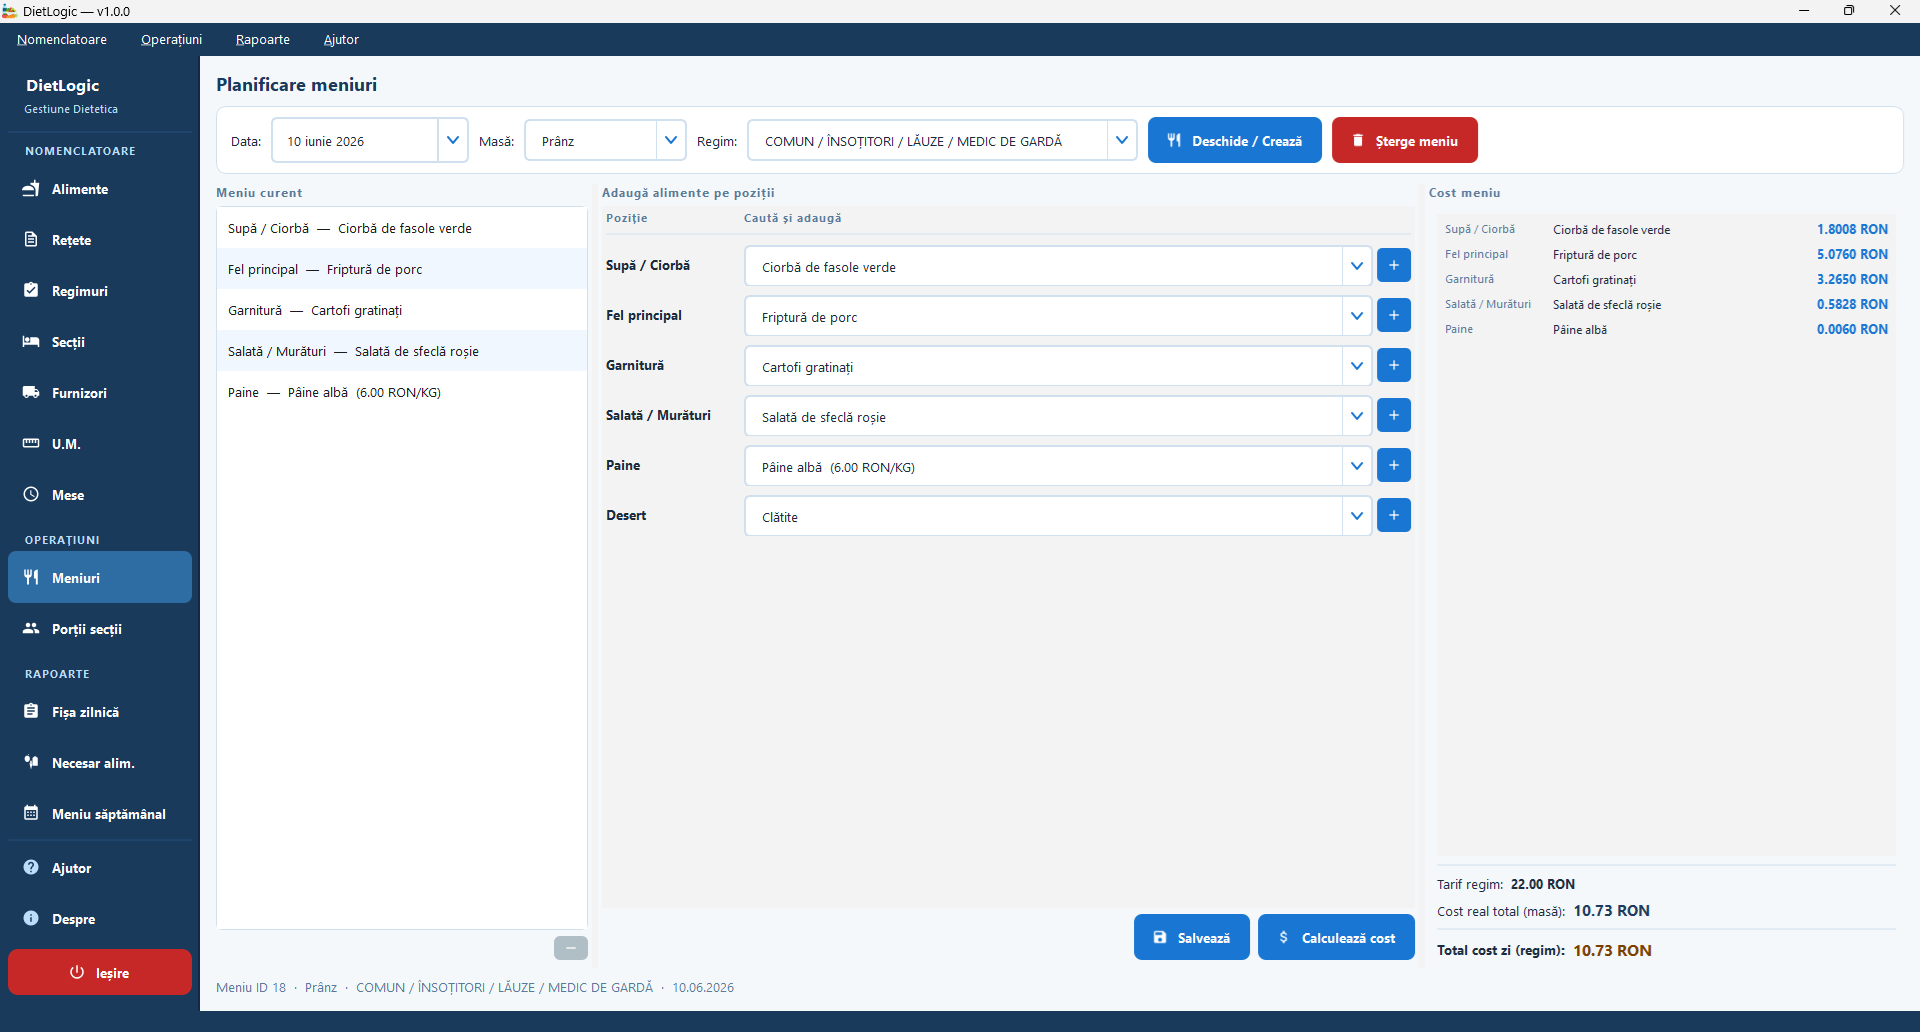This screenshot has height=1032, width=1920.
Task: Click the Salvează button
Action: 1191,937
